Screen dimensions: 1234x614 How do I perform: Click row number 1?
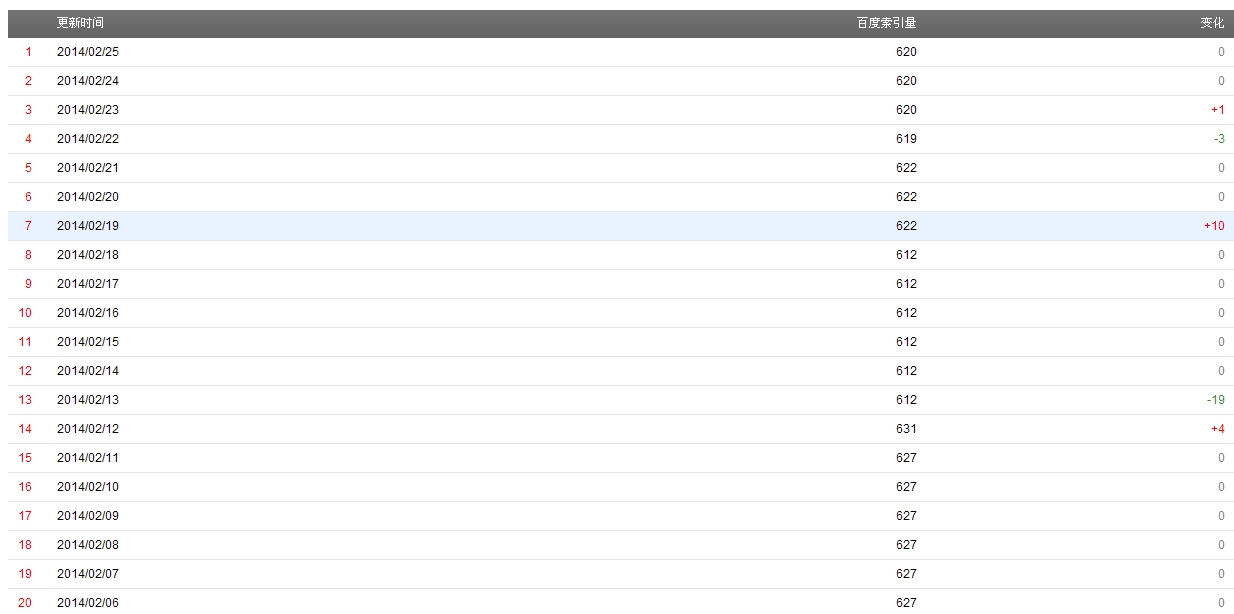(28, 52)
